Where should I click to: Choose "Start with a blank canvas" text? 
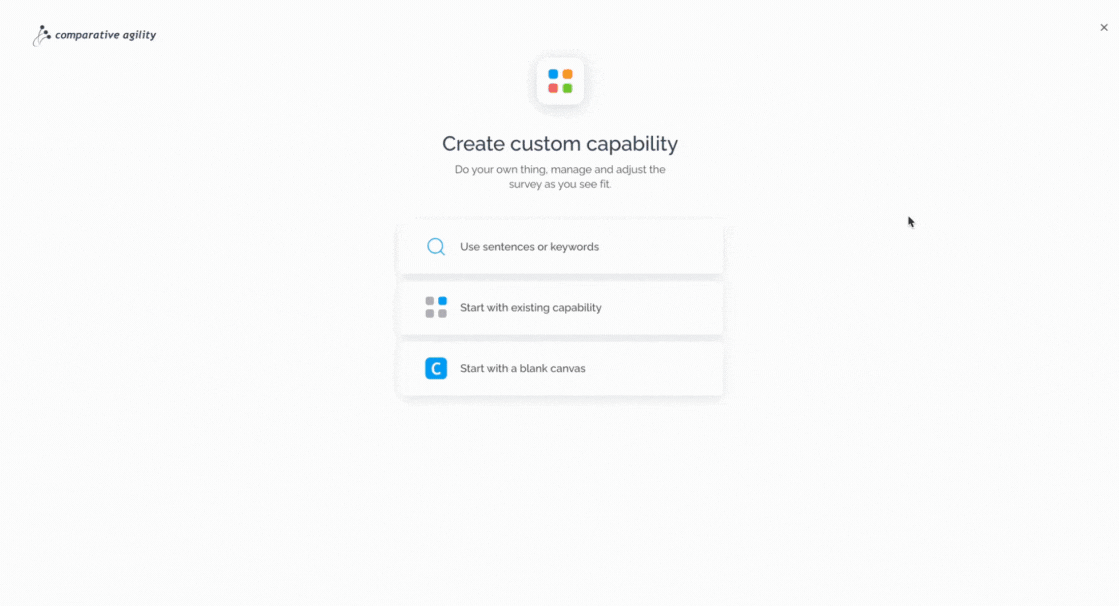click(522, 368)
